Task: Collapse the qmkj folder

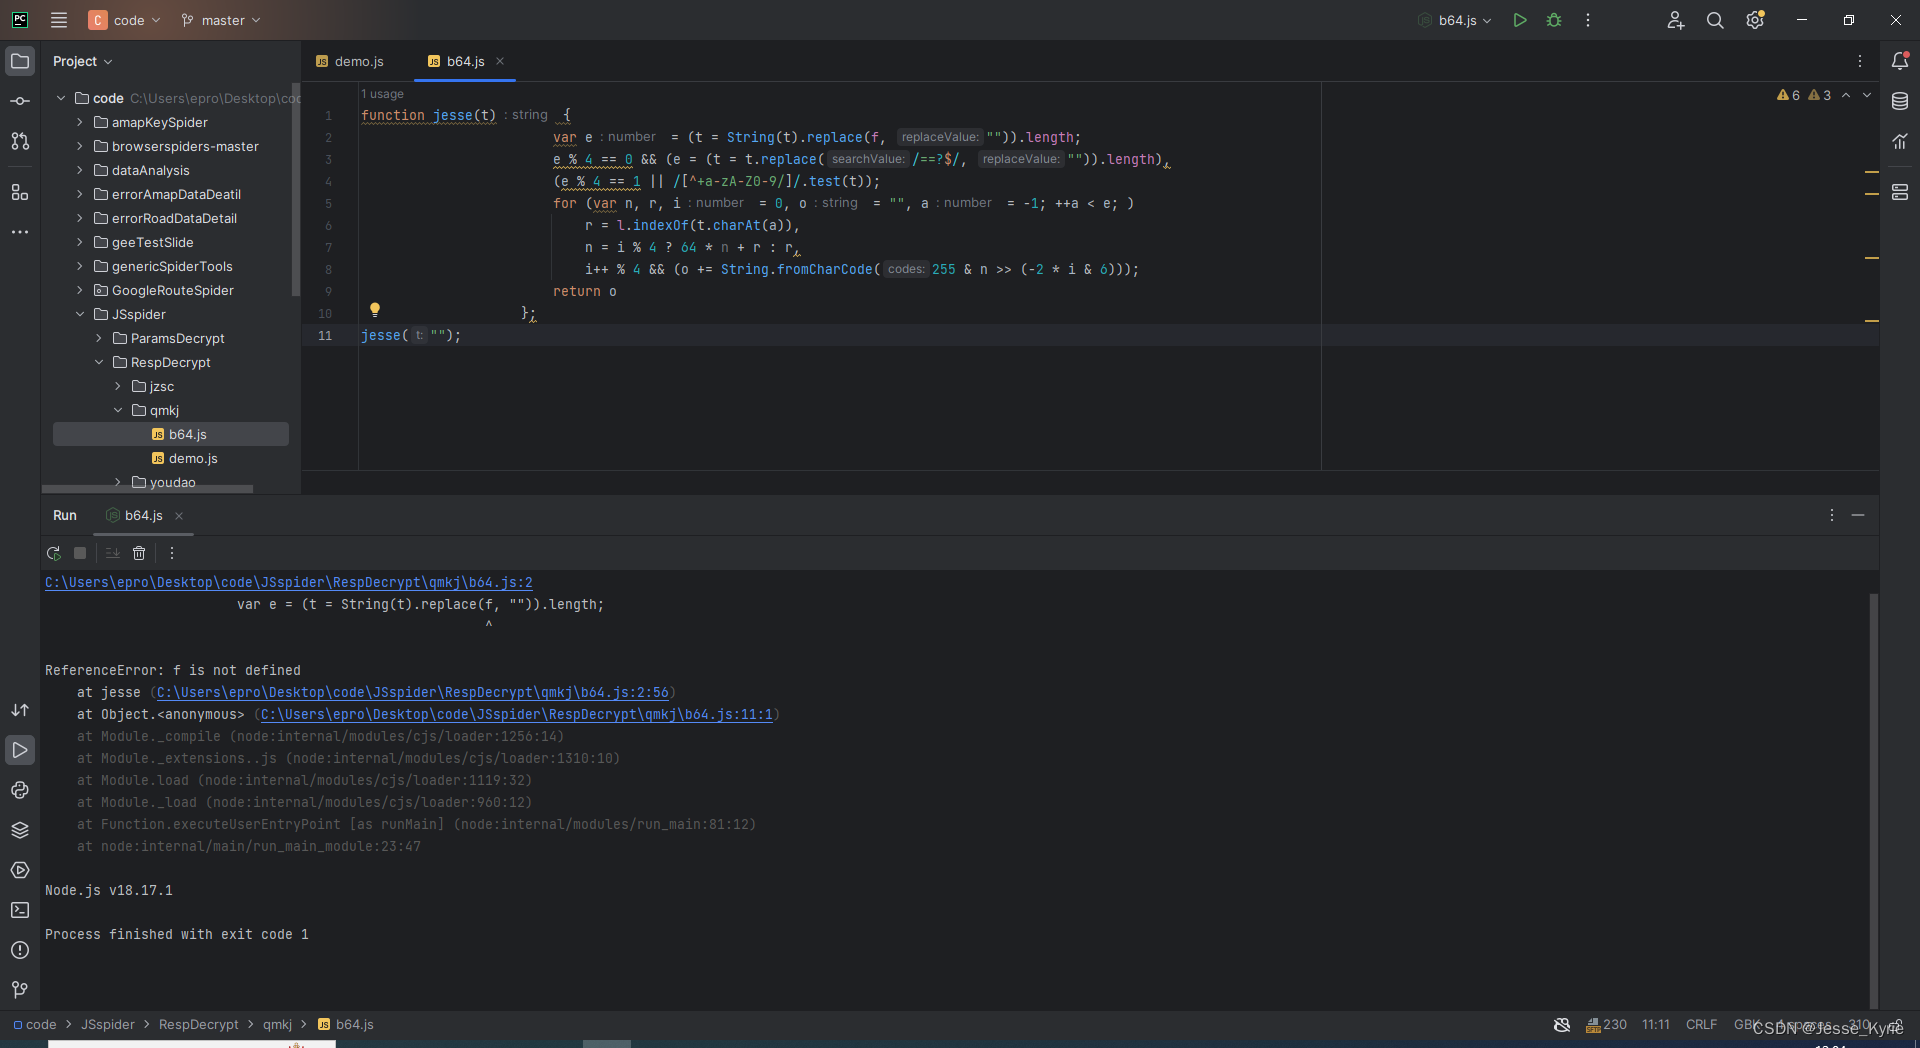Action: (118, 410)
